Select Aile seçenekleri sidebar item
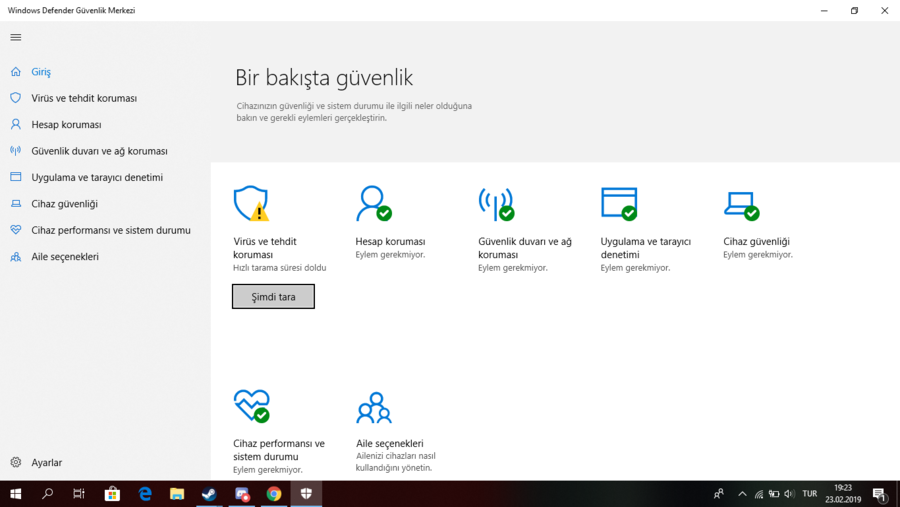Viewport: 900px width, 507px height. click(65, 257)
